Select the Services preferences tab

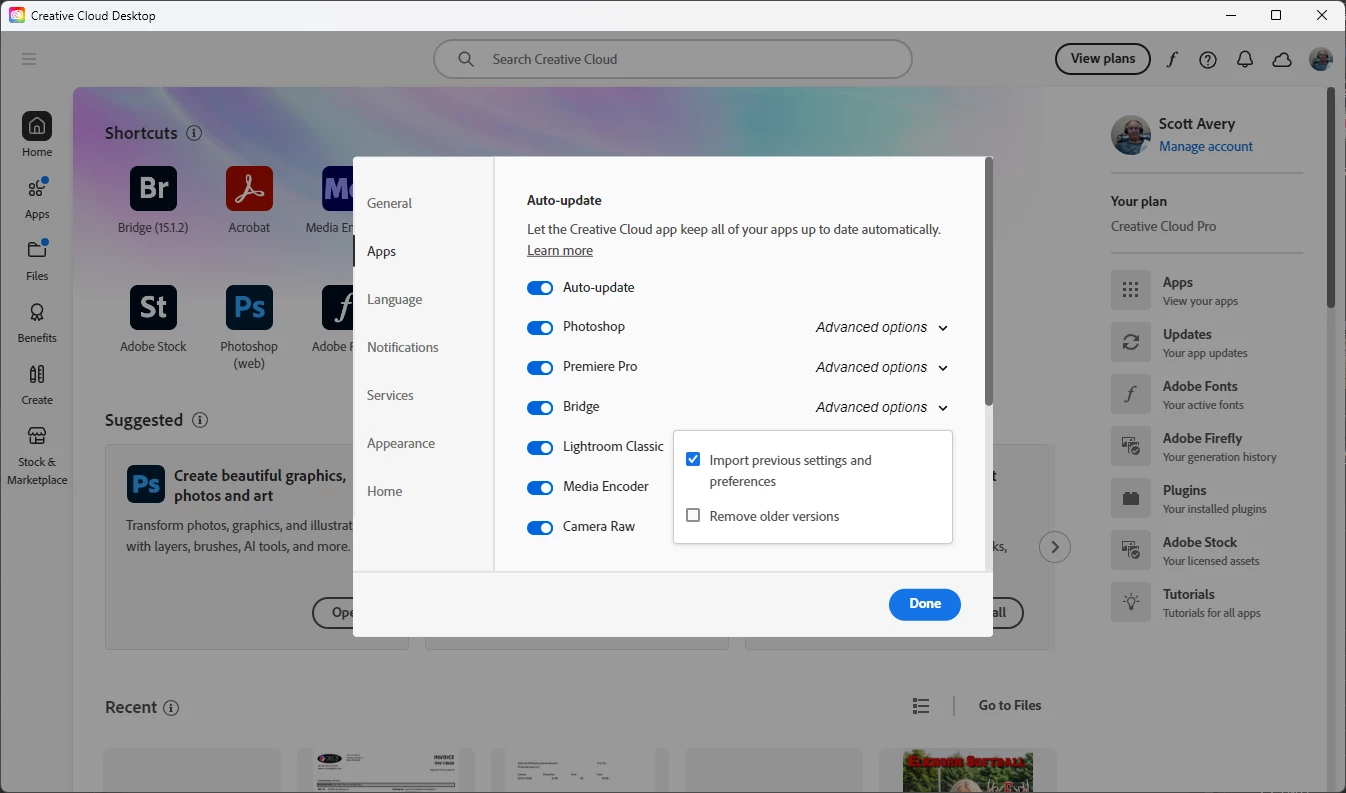click(x=390, y=395)
